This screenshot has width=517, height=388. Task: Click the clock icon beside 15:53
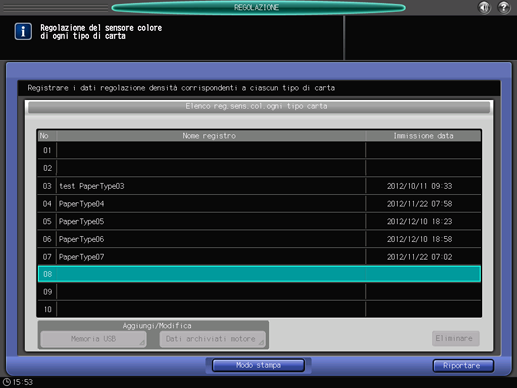pos(6,382)
